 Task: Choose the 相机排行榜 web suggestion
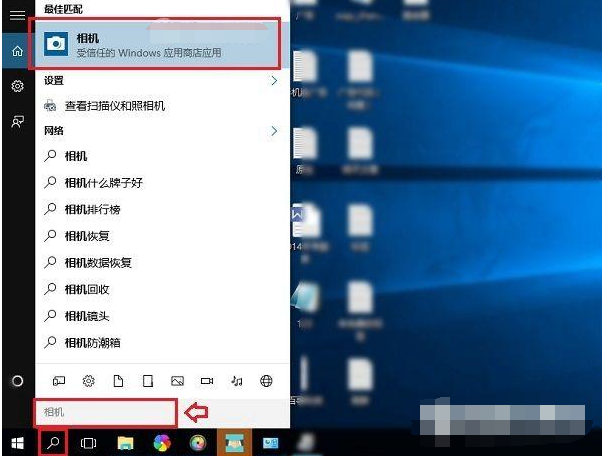pos(92,210)
